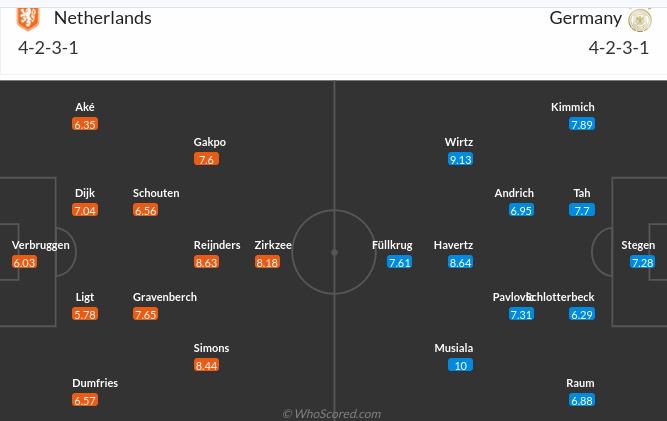
Task: Select Dumfries on the Netherlands side
Action: [95, 383]
